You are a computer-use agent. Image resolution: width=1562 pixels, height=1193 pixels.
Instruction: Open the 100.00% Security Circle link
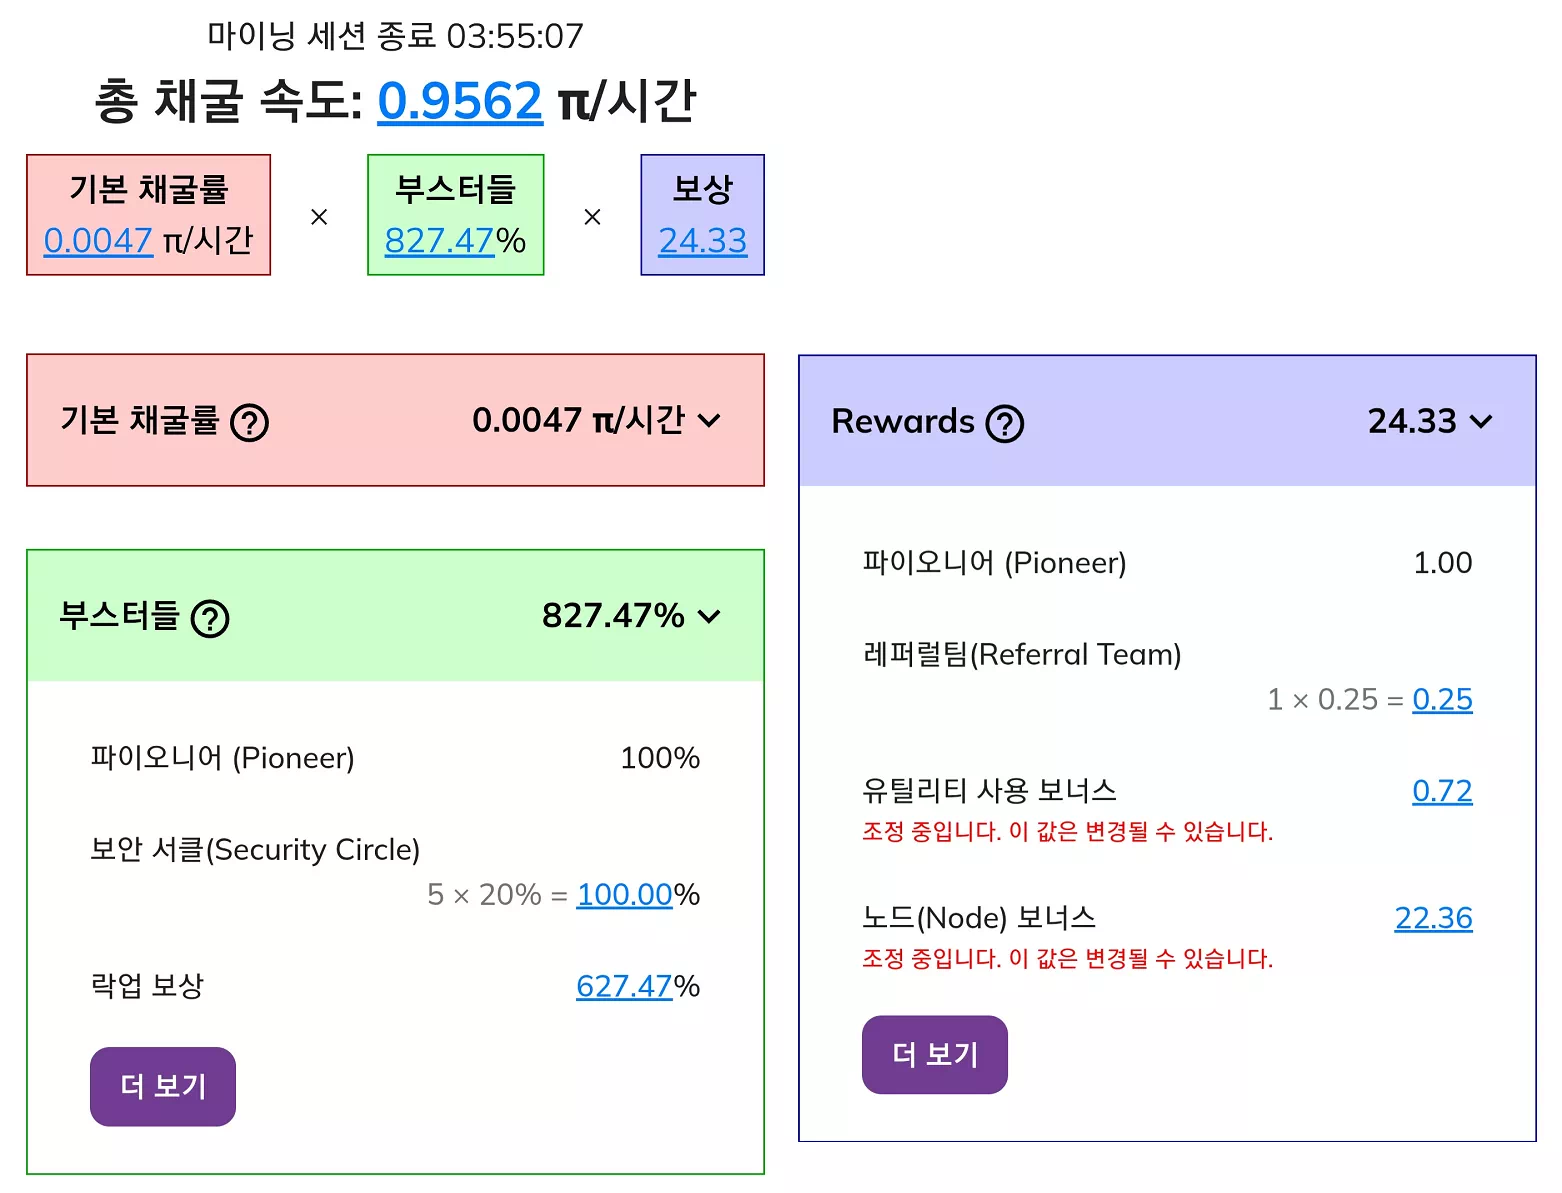click(x=625, y=895)
